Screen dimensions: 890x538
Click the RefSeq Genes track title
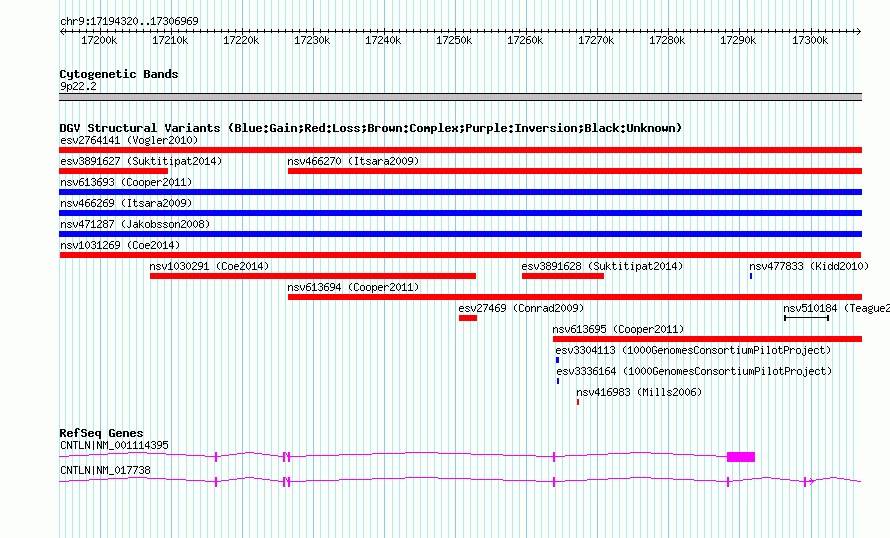click(101, 433)
